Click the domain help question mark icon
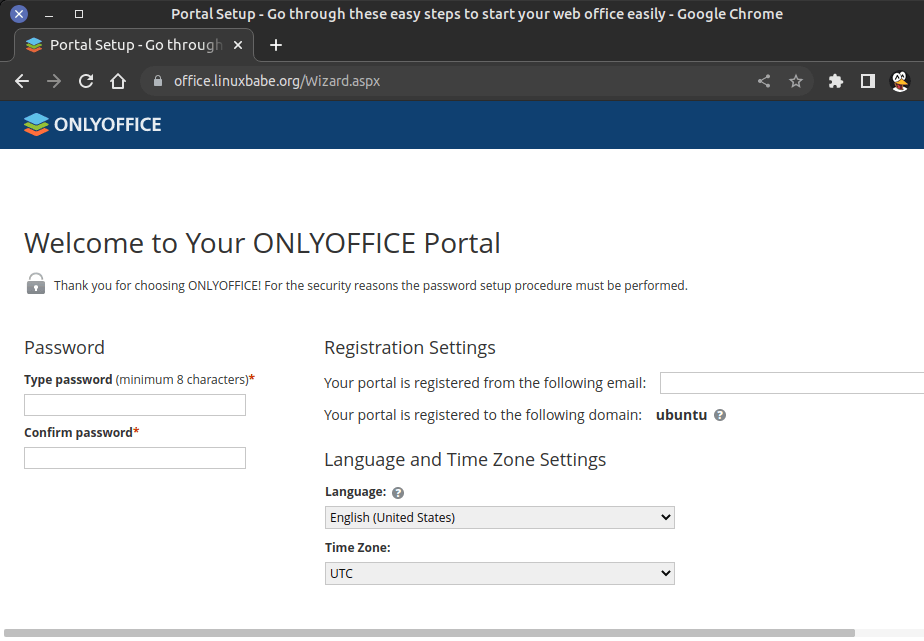This screenshot has height=641, width=924. (720, 415)
